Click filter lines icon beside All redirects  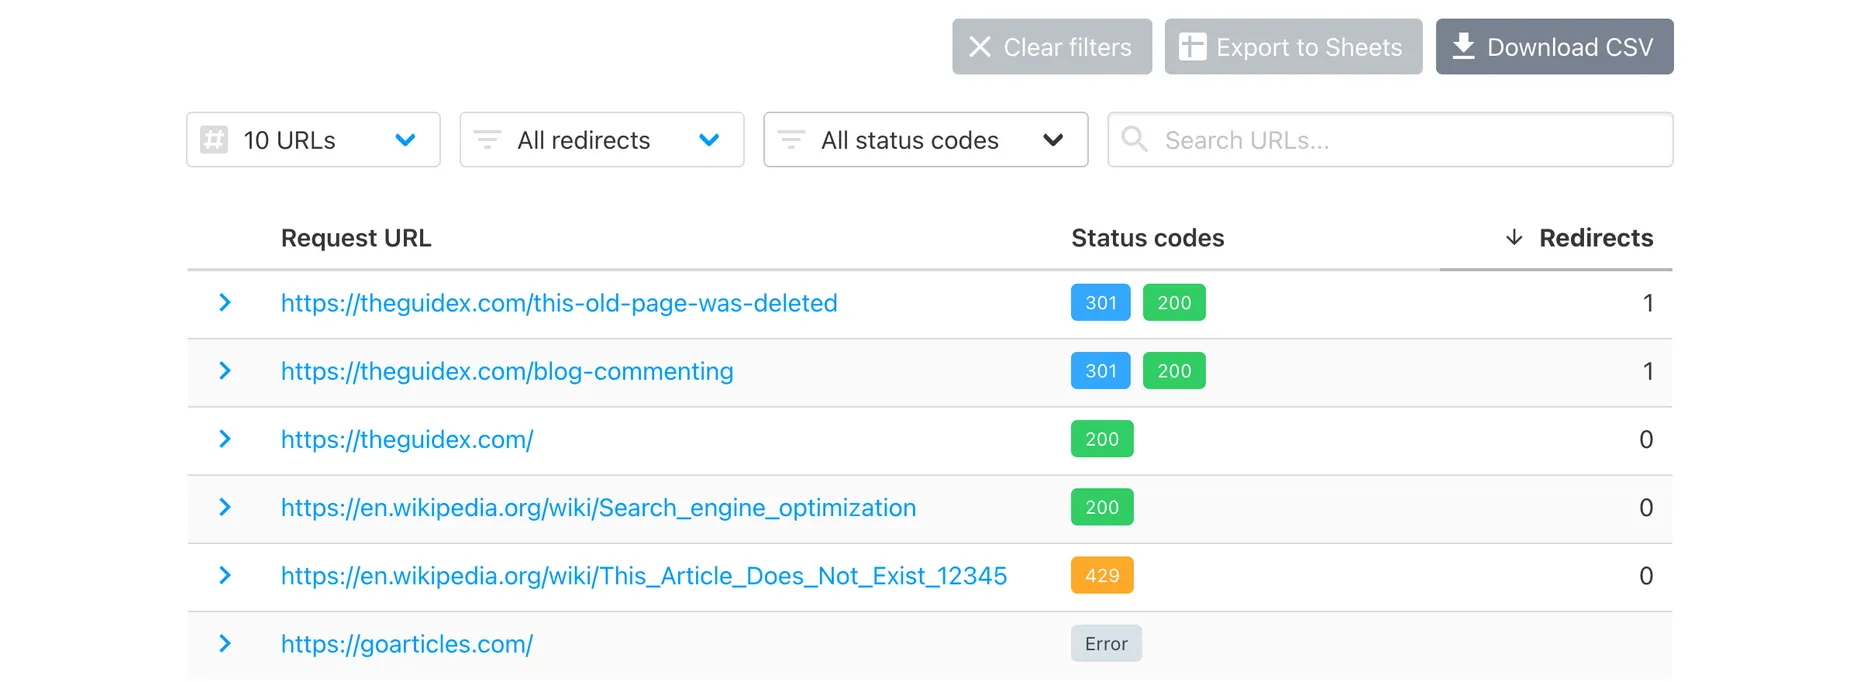(487, 140)
